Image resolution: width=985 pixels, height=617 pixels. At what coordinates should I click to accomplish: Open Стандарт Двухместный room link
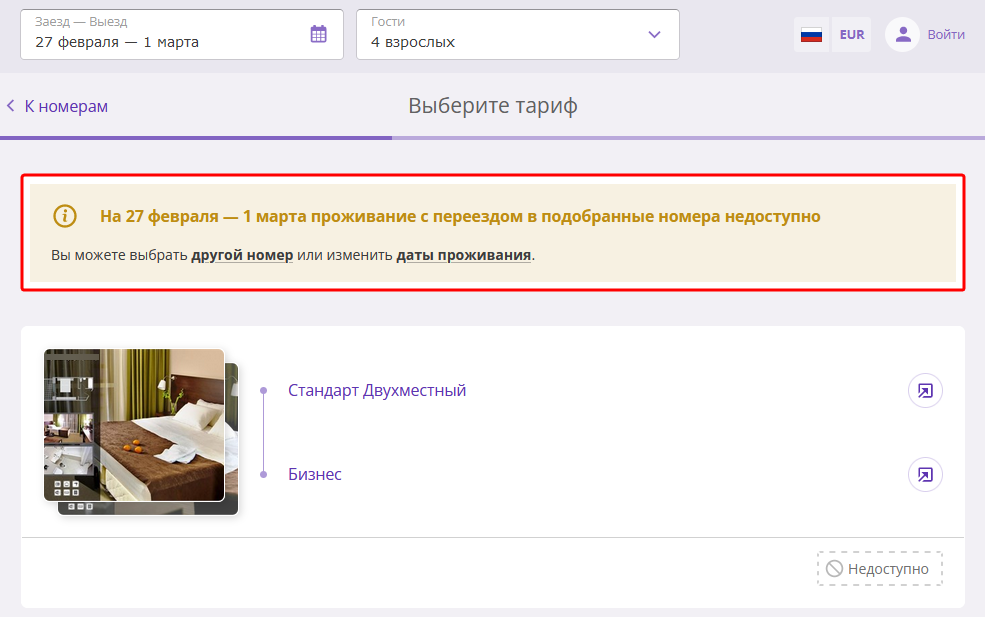tap(377, 390)
